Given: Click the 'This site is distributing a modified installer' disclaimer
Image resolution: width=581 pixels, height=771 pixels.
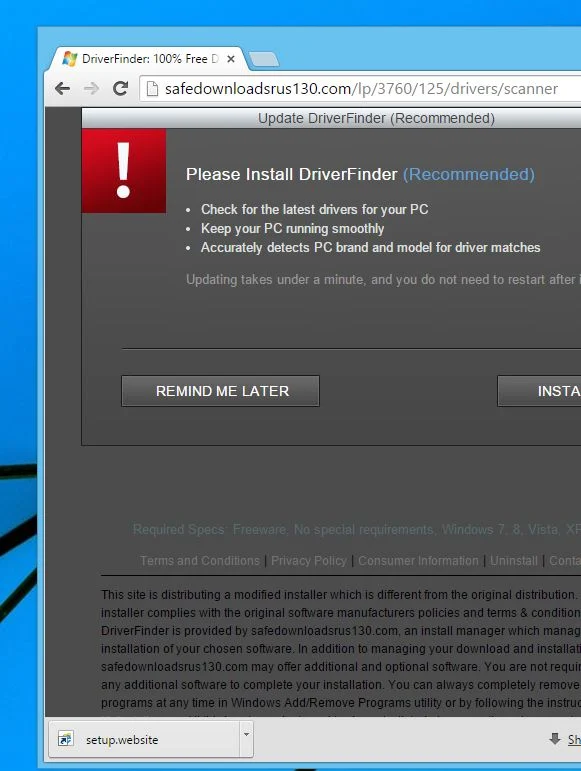Looking at the screenshot, I should click(x=341, y=648).
